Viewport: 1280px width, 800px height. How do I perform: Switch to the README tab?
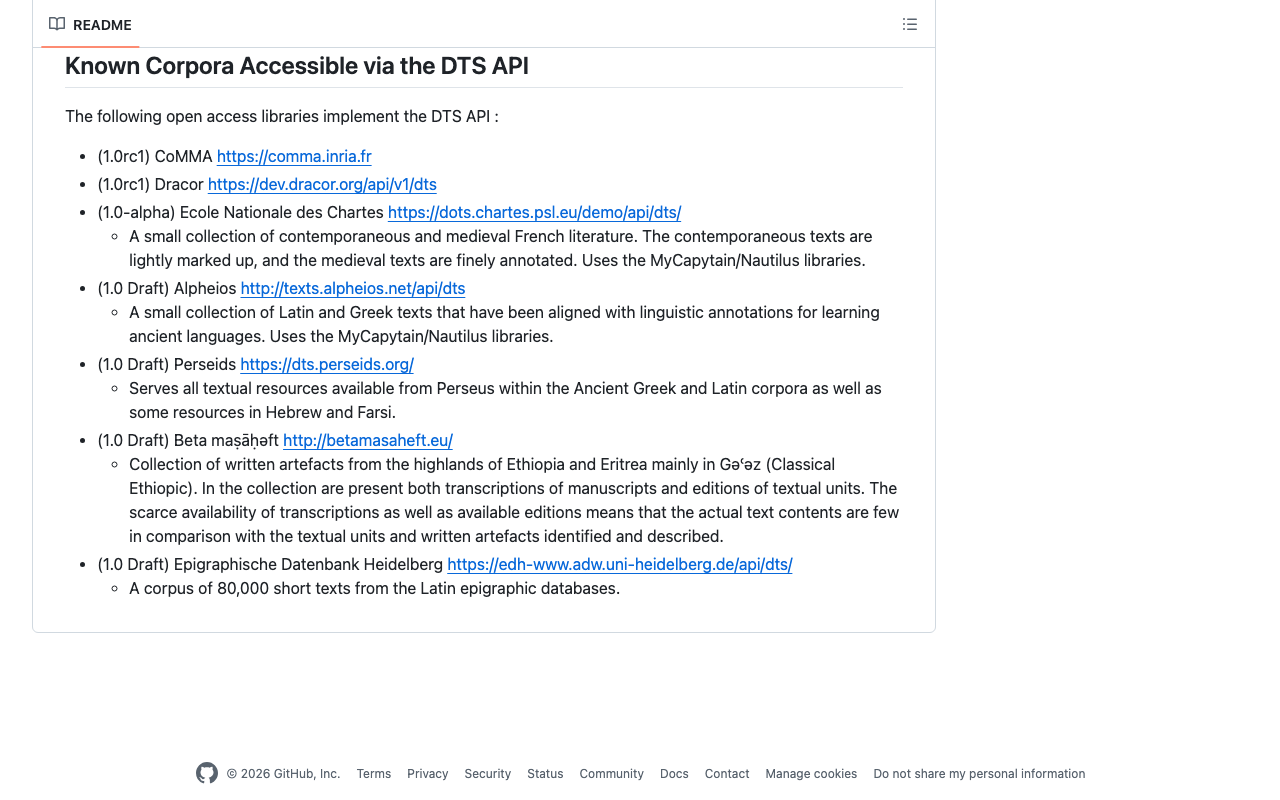[100, 24]
